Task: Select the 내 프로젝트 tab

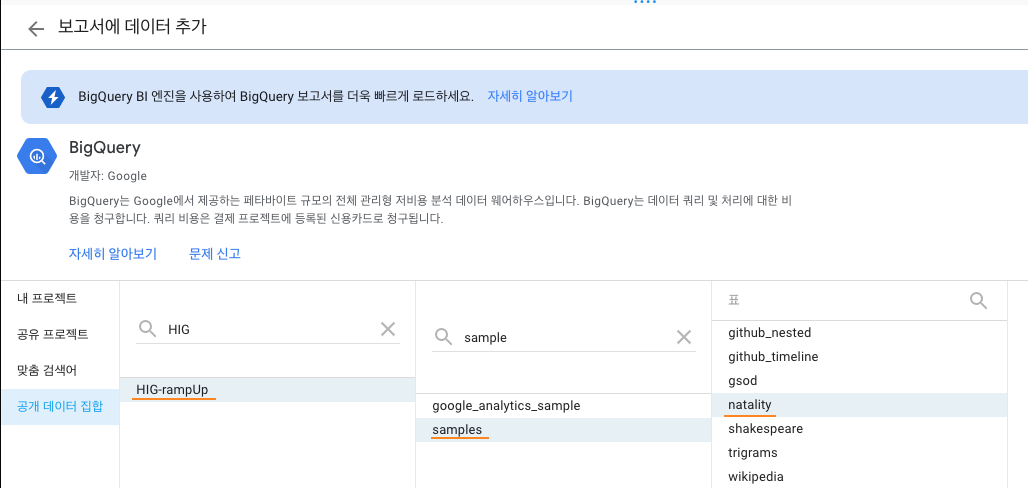Action: click(x=60, y=298)
